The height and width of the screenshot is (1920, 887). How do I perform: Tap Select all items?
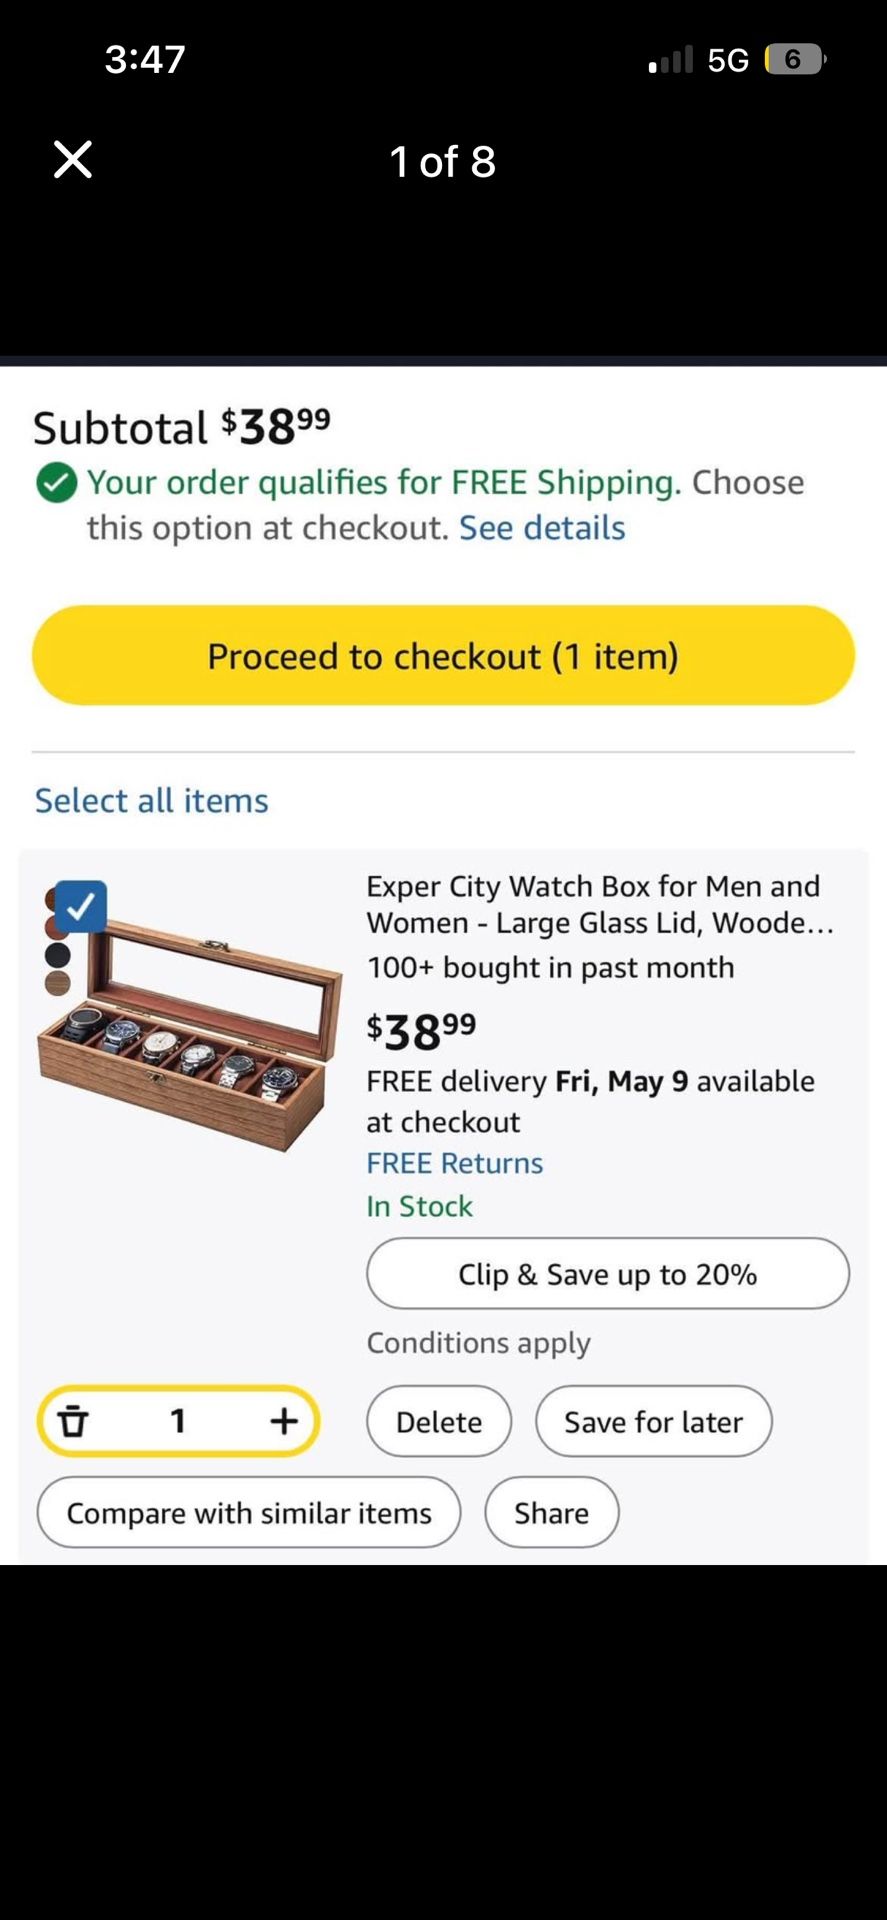[x=151, y=800]
